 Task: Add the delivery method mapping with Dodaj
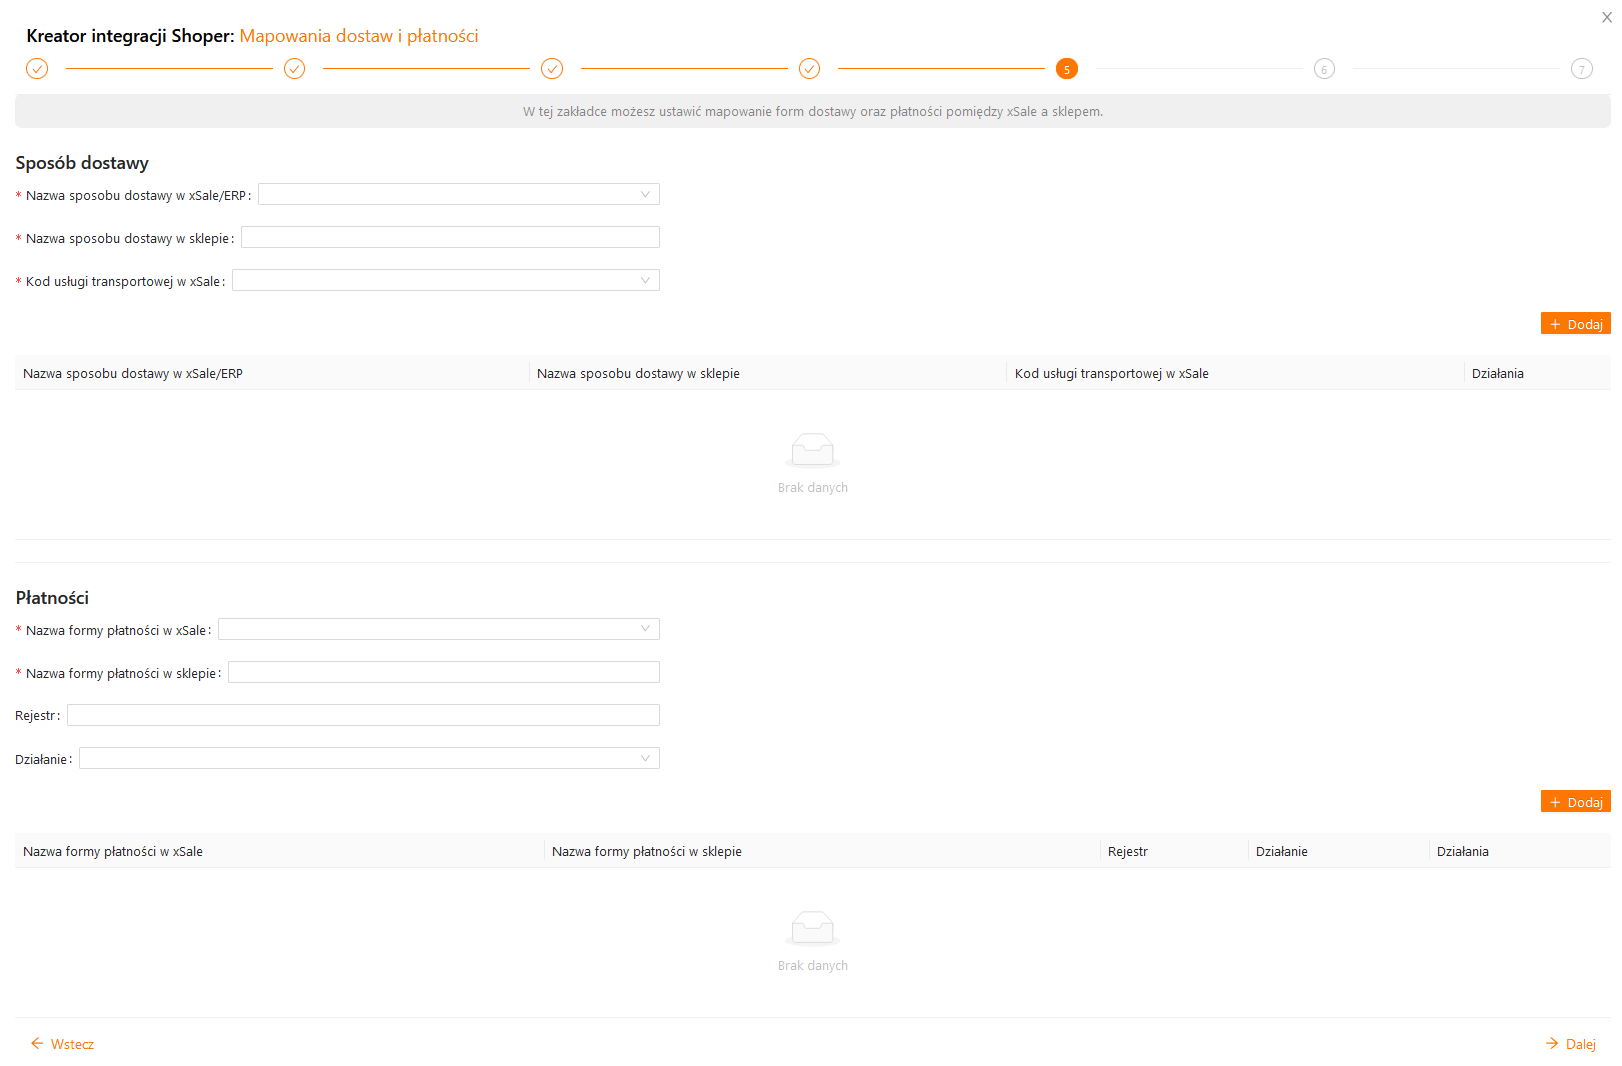pos(1575,324)
